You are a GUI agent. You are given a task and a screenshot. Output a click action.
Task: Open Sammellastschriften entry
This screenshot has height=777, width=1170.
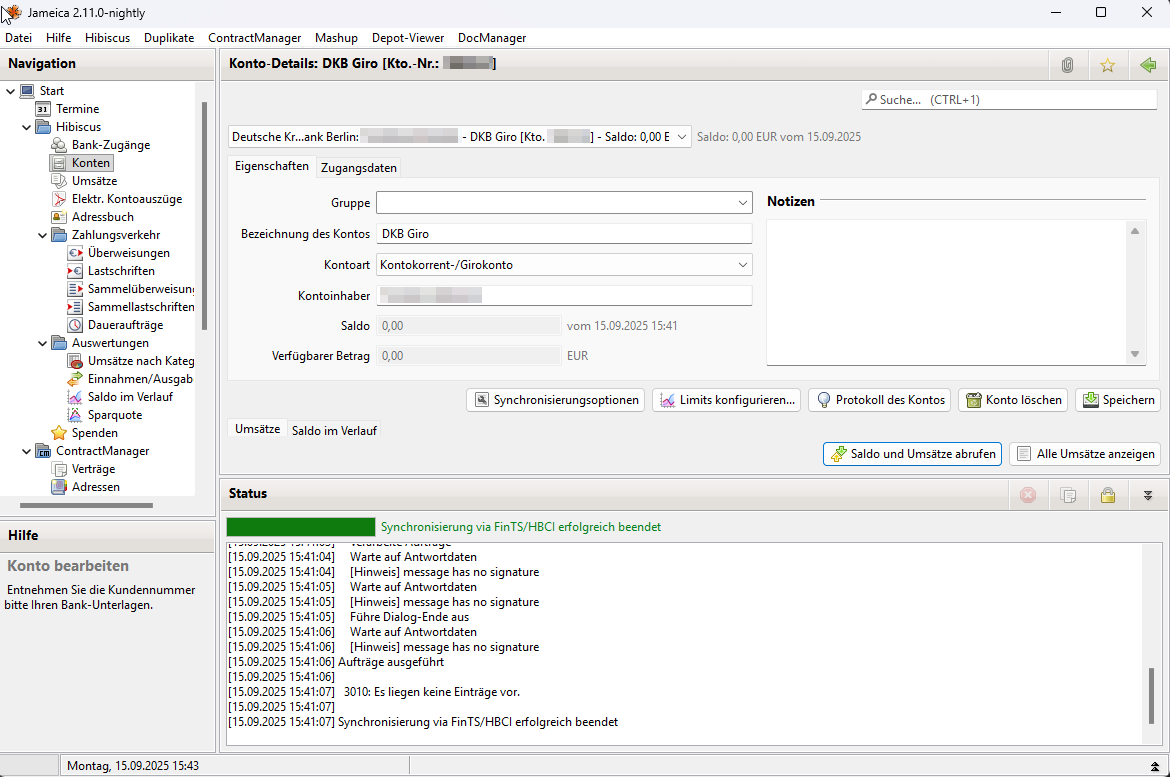pos(140,307)
